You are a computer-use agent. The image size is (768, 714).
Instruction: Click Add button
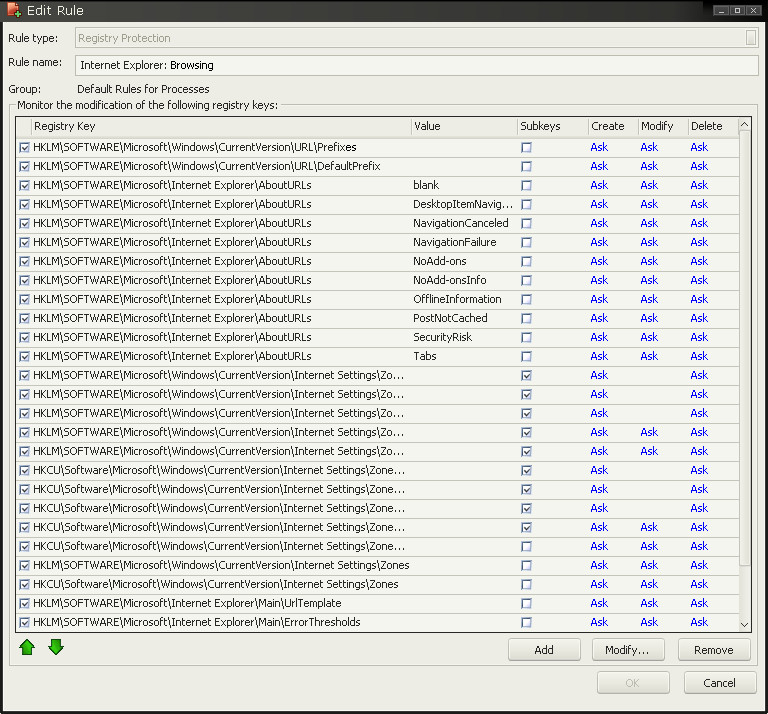coord(544,650)
